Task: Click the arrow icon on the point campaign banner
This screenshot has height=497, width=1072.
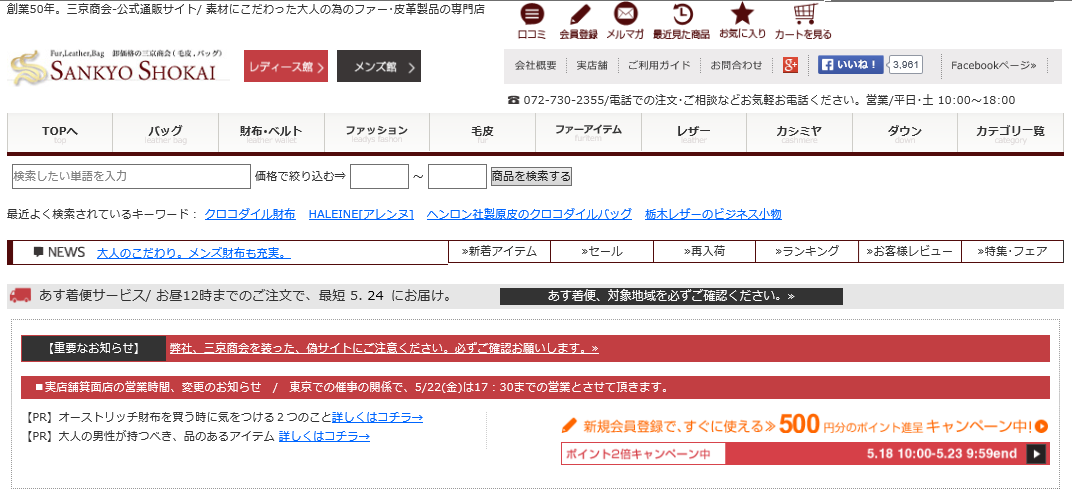Action: 1036,454
